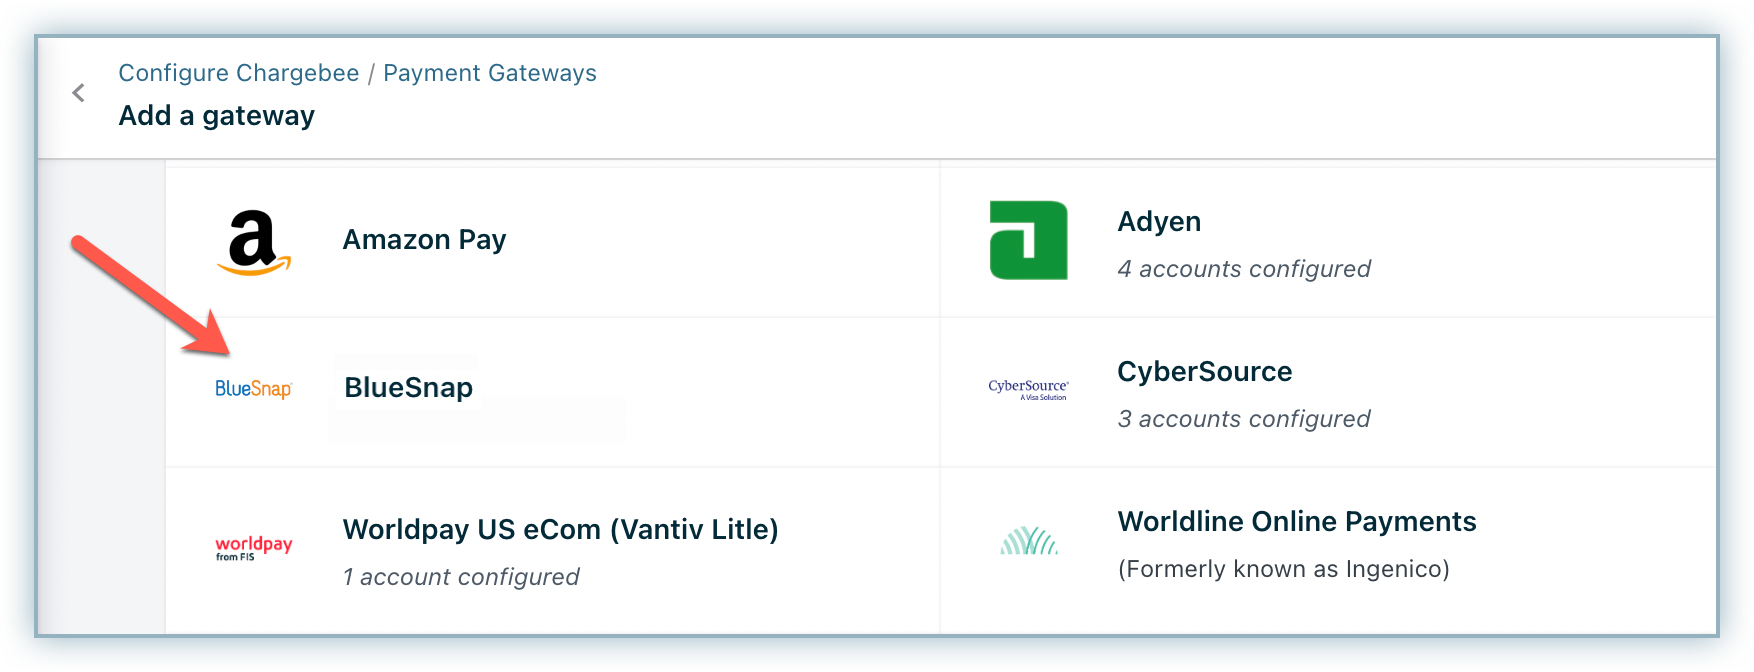Screen dimensions: 1754x672
Task: Go back using the left chevron
Action: tap(79, 93)
